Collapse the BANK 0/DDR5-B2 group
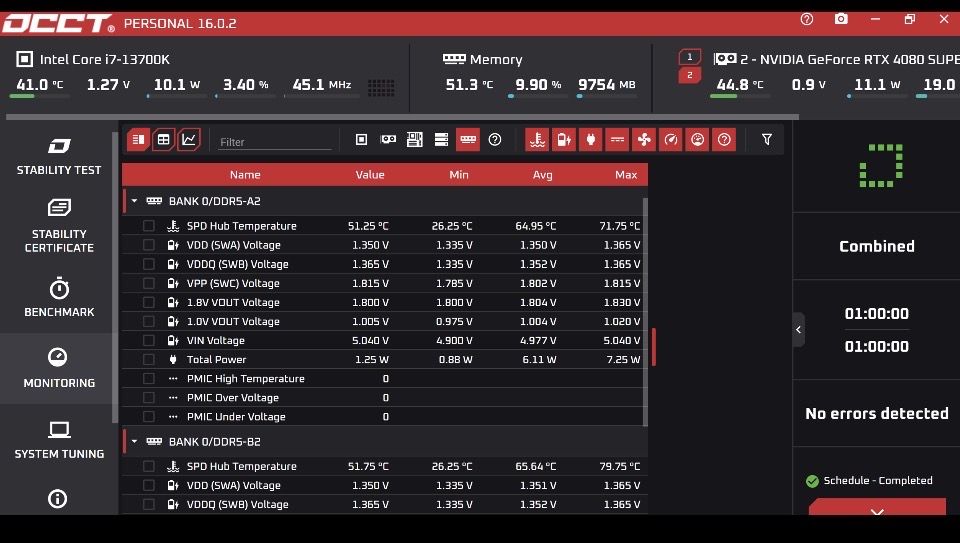This screenshot has width=960, height=543. coord(135,441)
